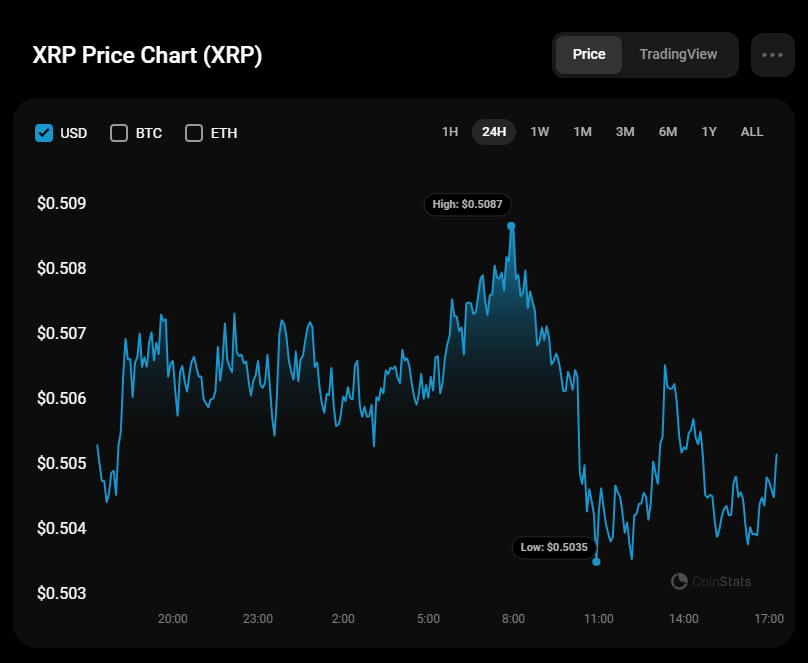The height and width of the screenshot is (663, 808).
Task: Uncheck the USD currency checkbox
Action: click(x=44, y=133)
